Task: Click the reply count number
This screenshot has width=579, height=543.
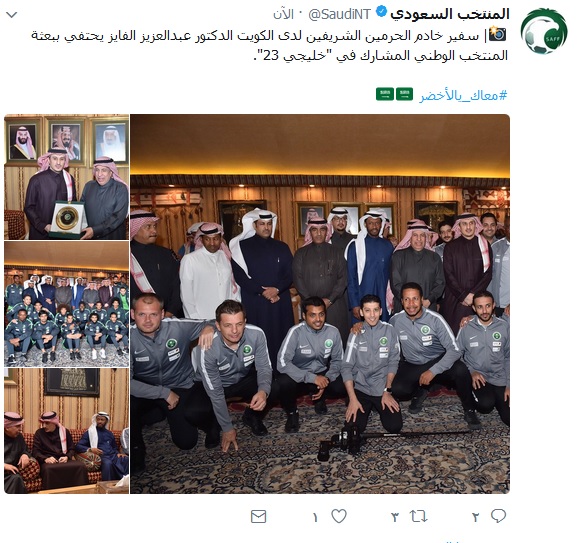Action: tap(475, 518)
